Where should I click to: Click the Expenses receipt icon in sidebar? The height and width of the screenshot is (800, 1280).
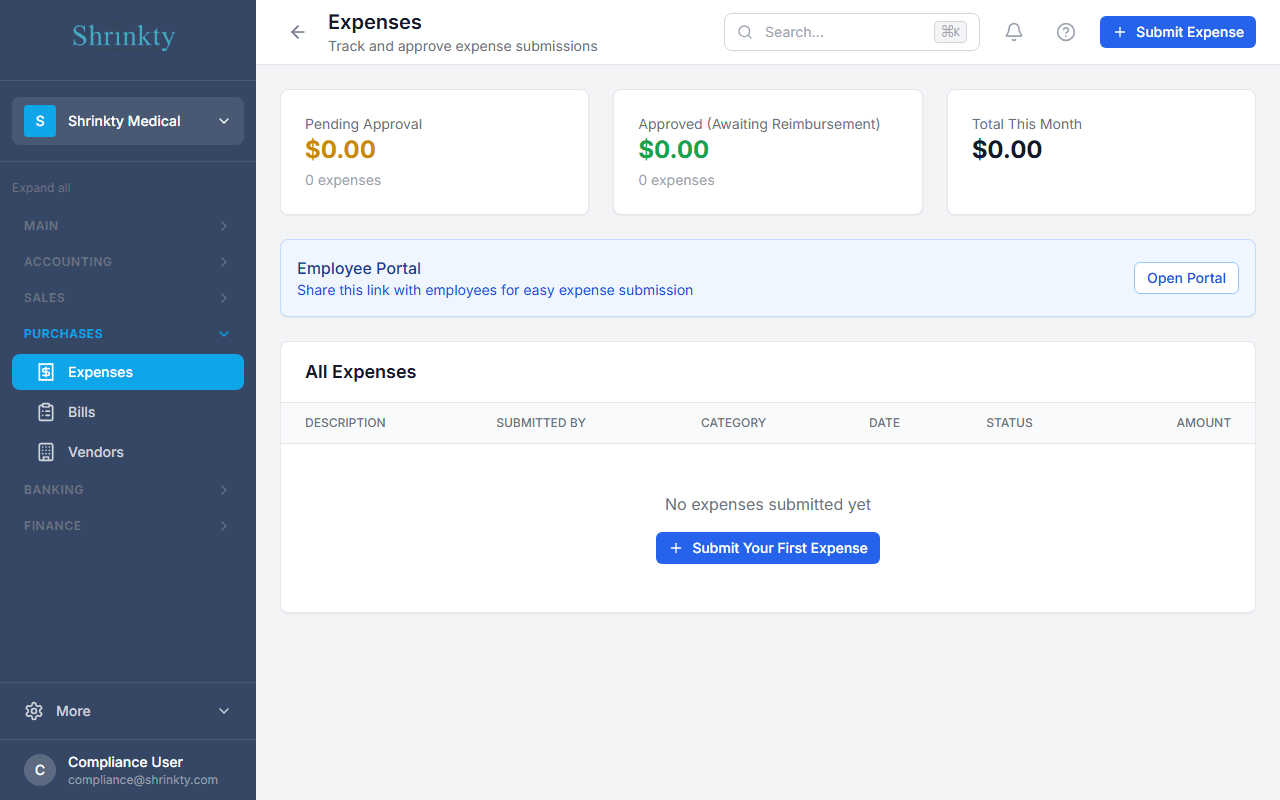pos(46,372)
